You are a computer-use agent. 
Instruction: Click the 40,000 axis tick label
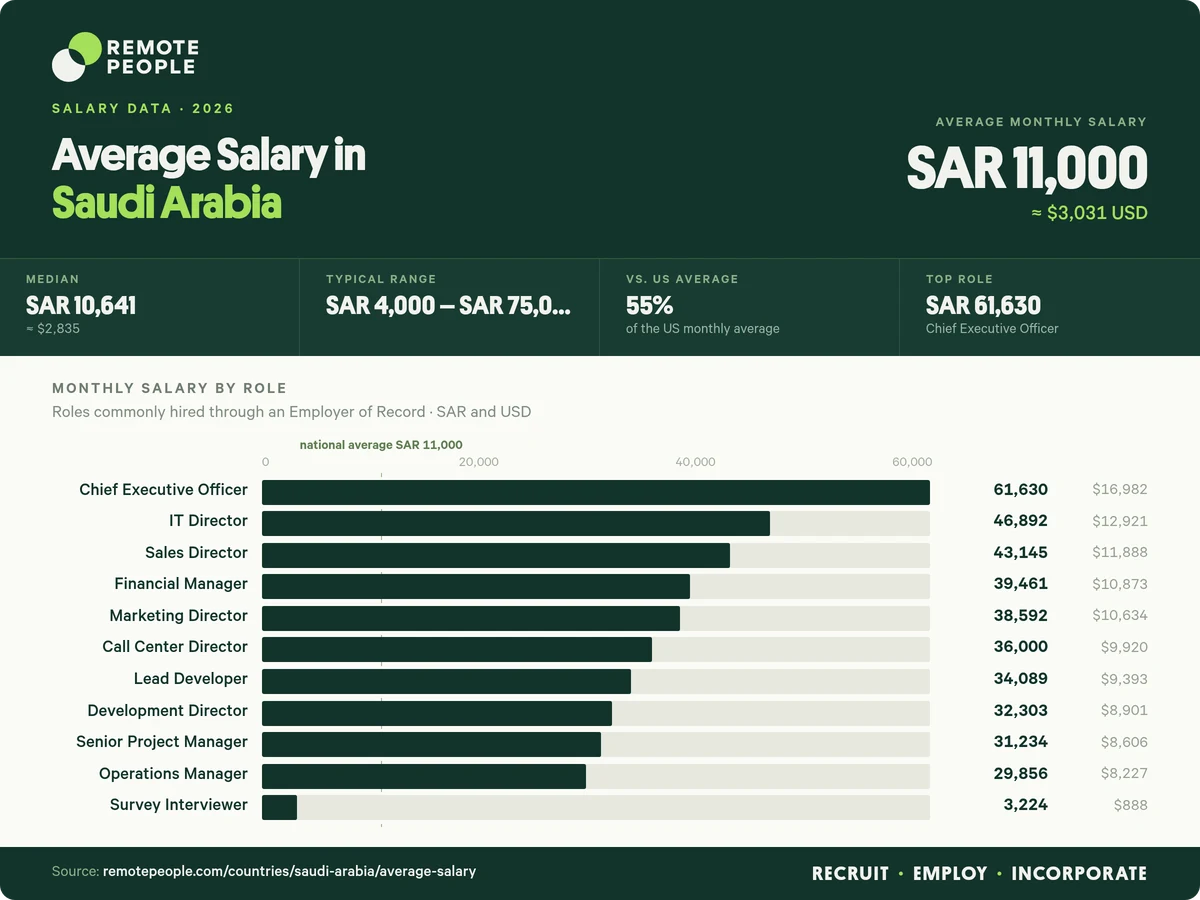pyautogui.click(x=695, y=462)
